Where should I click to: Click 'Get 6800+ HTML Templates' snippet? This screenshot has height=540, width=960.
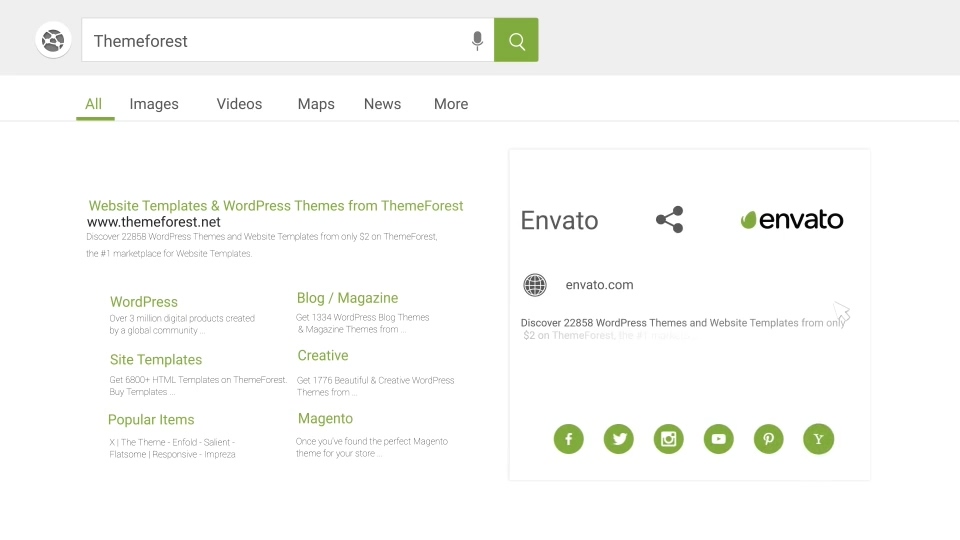pyautogui.click(x=198, y=386)
